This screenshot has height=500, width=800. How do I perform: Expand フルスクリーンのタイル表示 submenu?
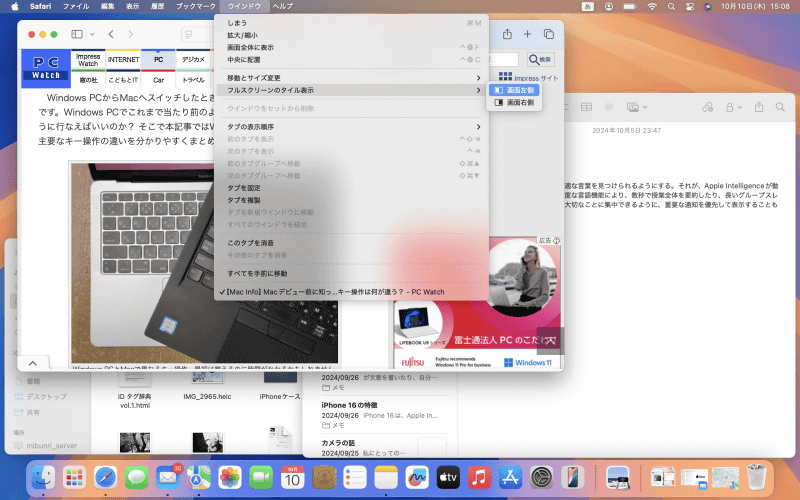pos(351,90)
